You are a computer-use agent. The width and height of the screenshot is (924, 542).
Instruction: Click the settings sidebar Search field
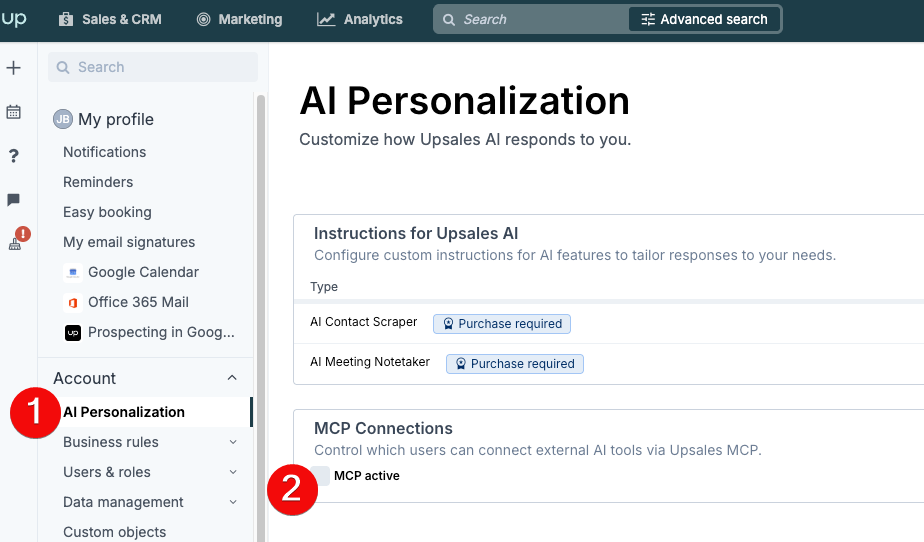point(153,67)
